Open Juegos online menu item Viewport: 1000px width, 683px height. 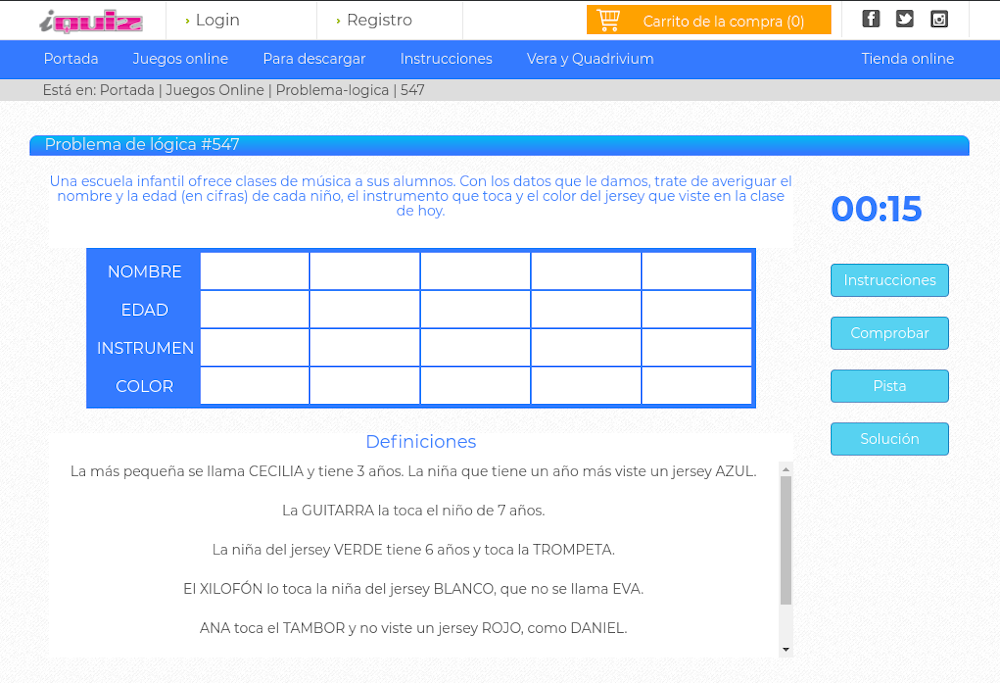tap(180, 59)
